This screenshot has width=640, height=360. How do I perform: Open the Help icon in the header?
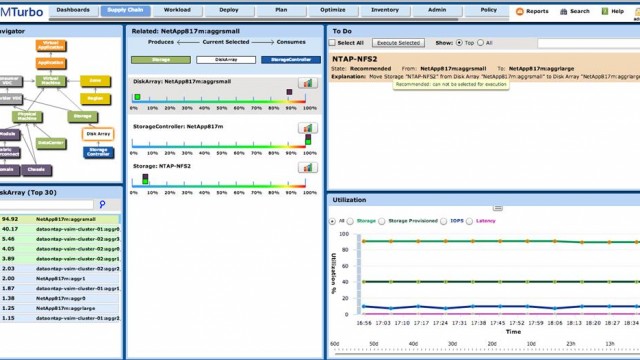coord(605,11)
